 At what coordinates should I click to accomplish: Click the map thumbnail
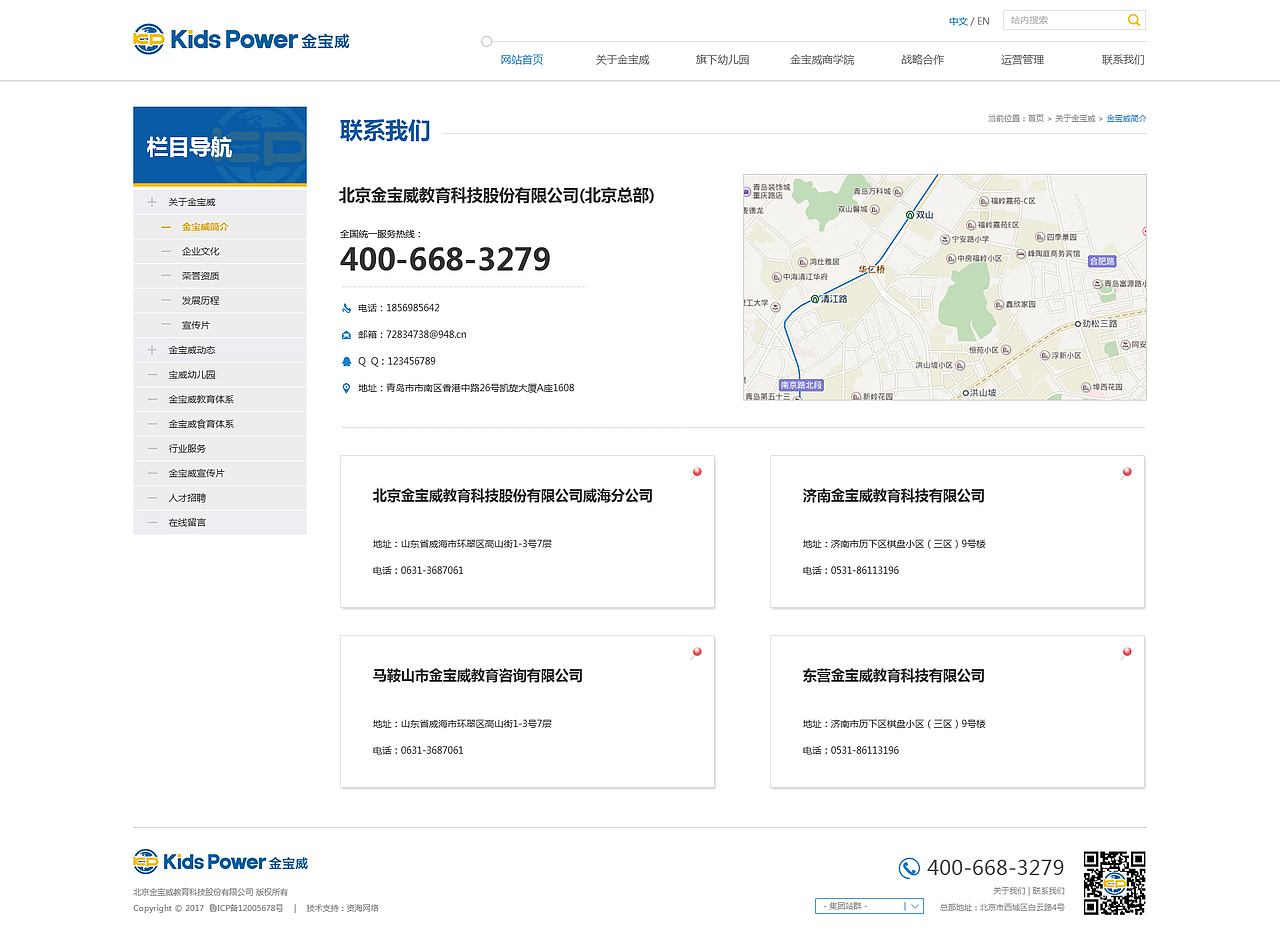point(945,287)
